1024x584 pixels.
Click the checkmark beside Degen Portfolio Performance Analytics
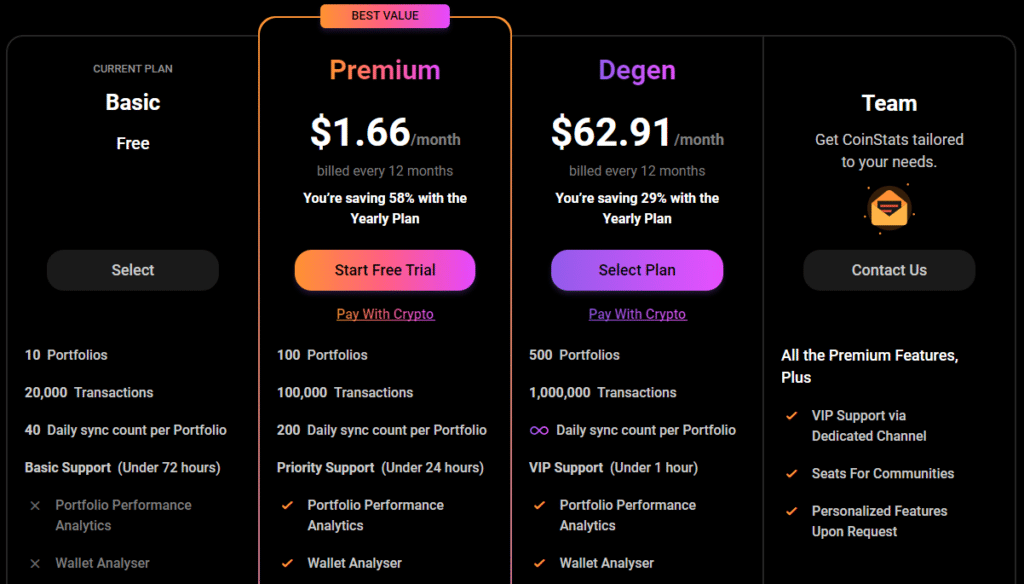click(x=539, y=505)
